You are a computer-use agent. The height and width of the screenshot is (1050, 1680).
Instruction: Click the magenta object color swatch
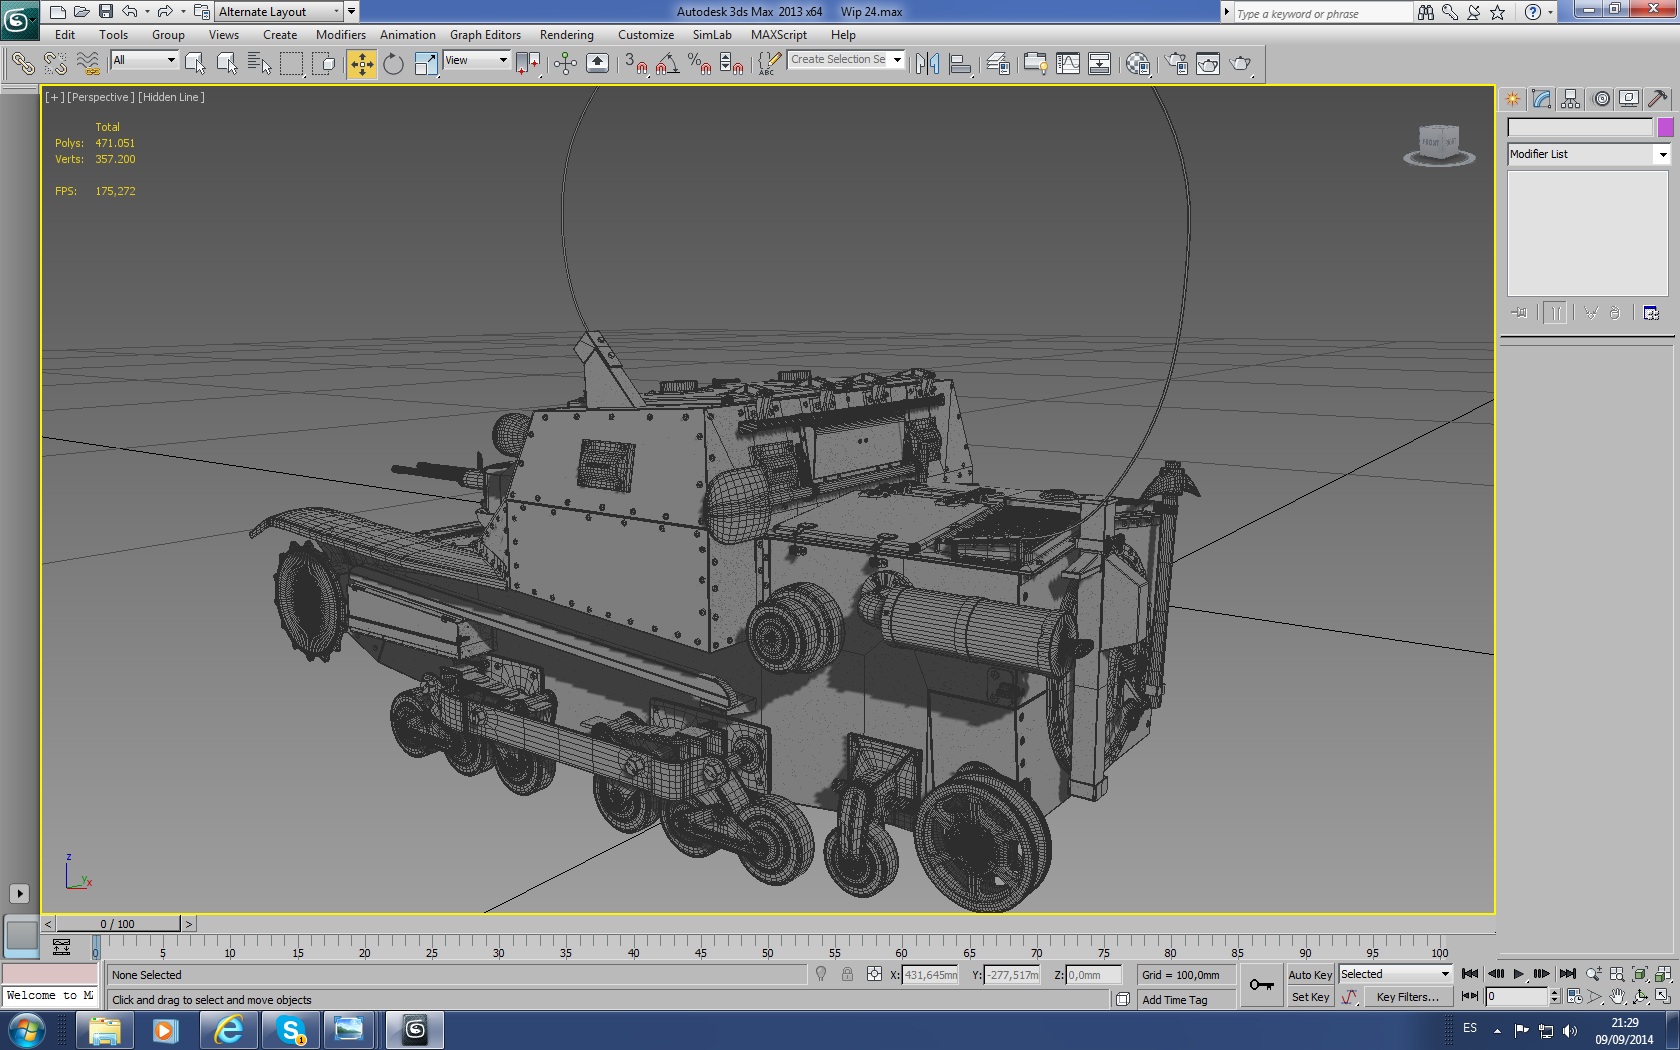(x=1665, y=127)
